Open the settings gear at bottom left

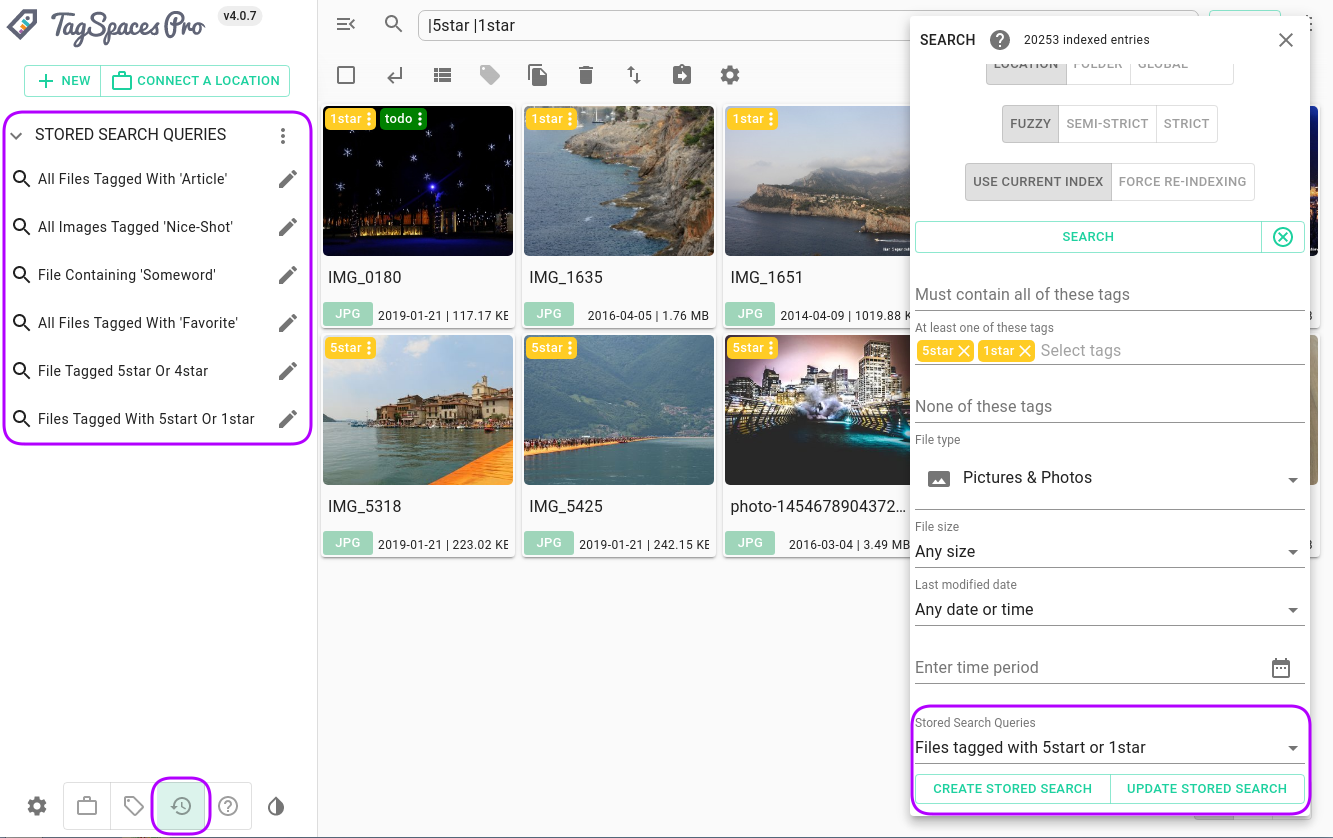(37, 806)
